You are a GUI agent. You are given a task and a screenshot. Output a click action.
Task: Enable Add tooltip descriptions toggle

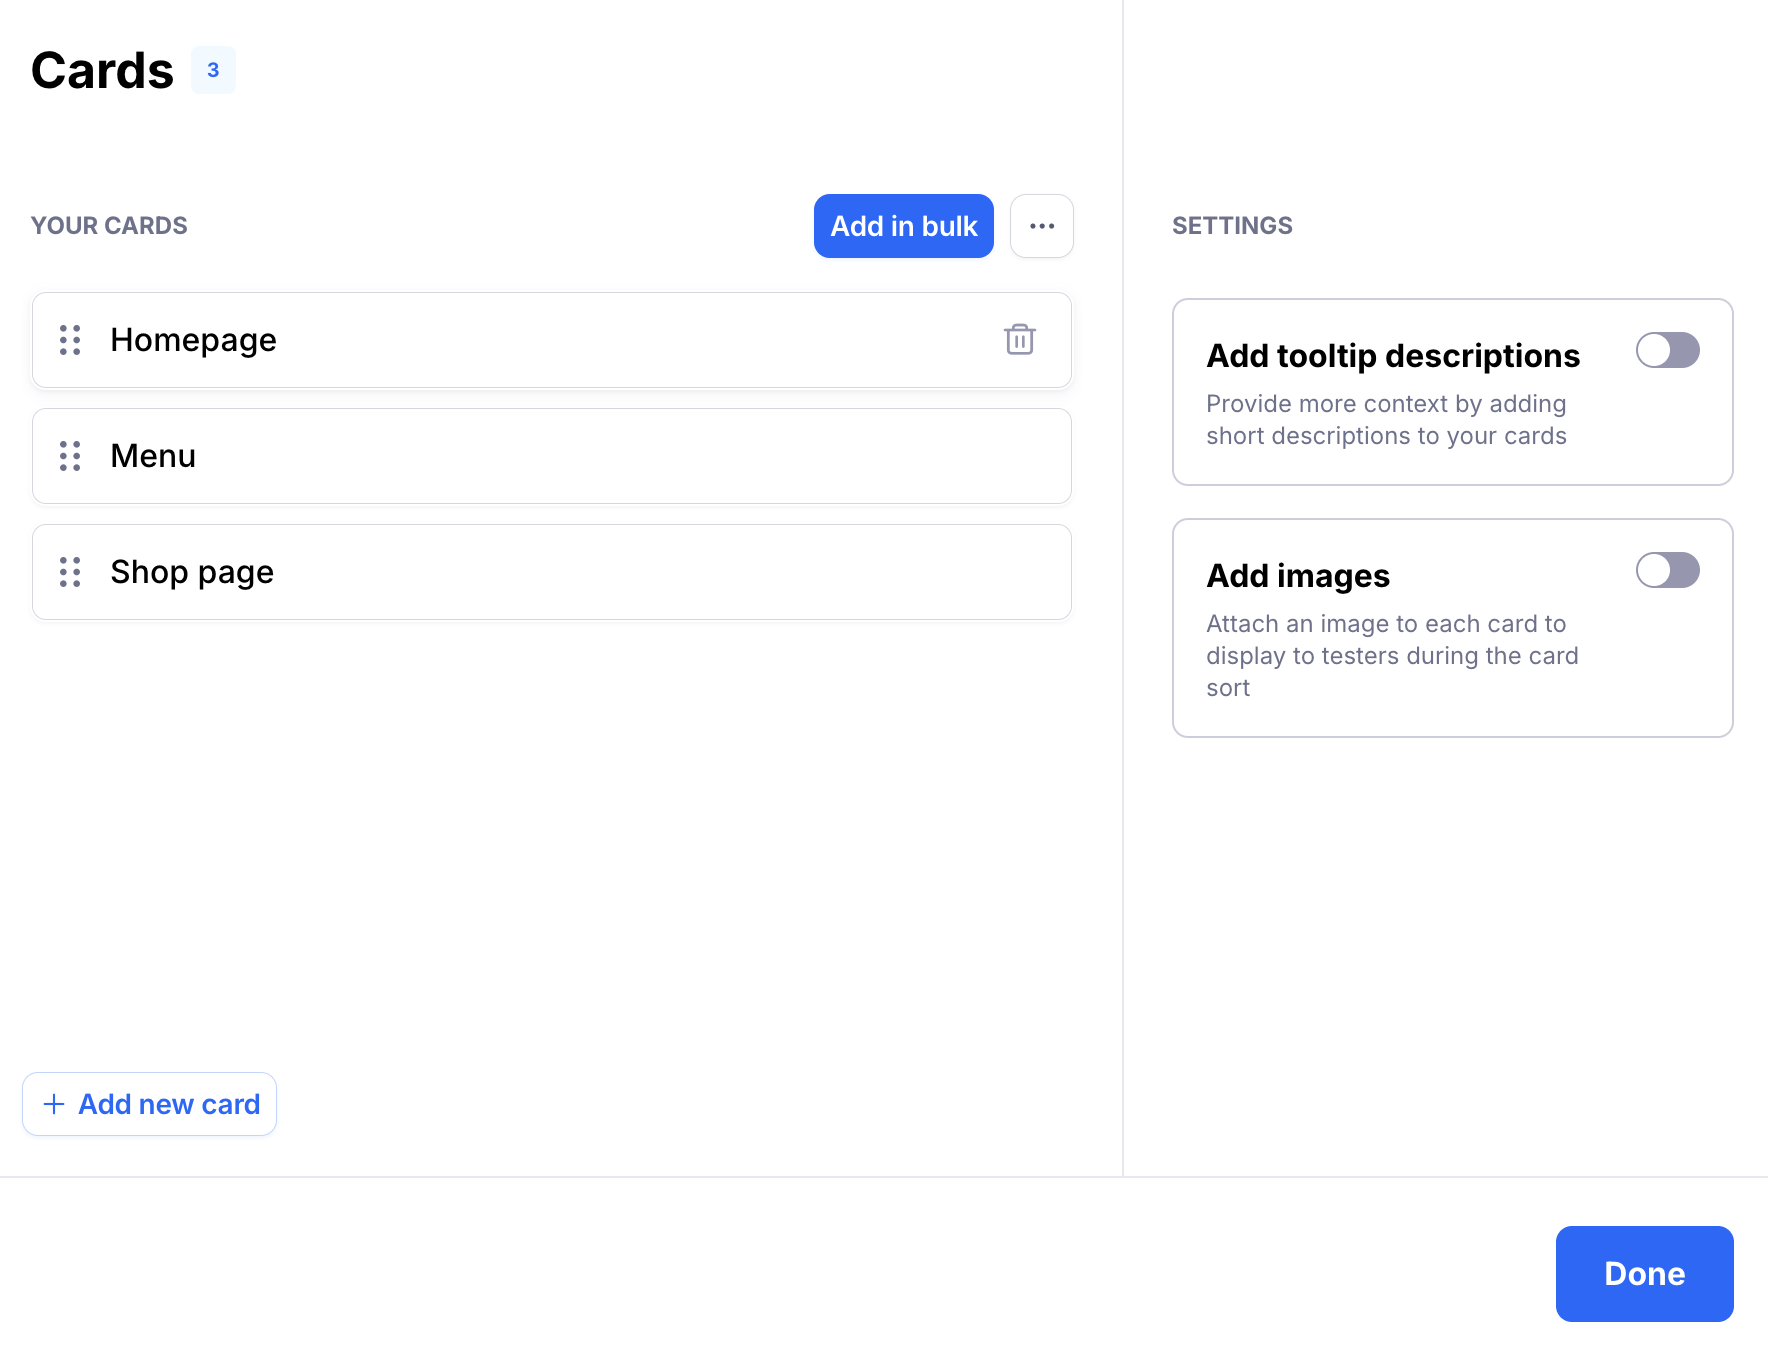point(1668,350)
